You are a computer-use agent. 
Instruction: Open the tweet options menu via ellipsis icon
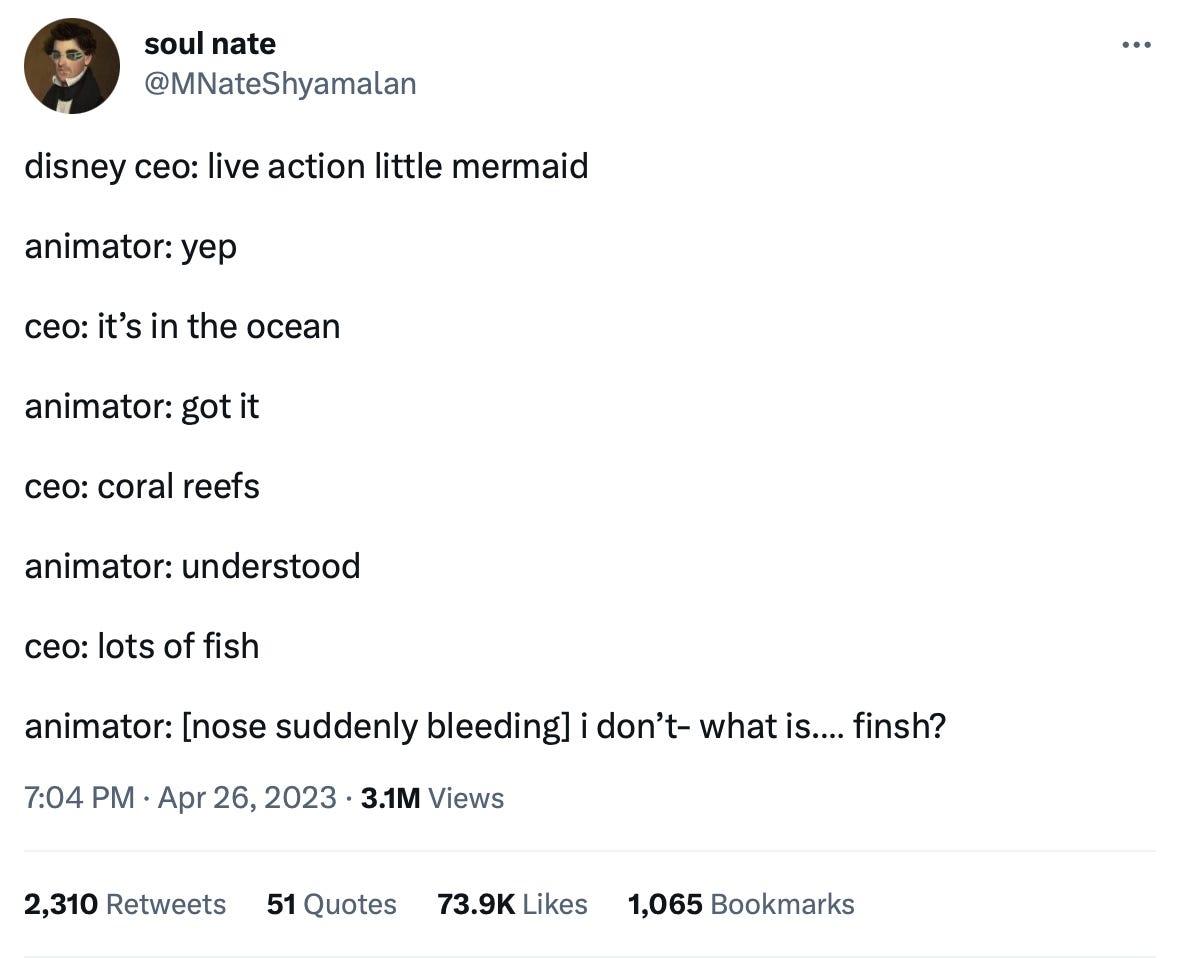(x=1137, y=44)
